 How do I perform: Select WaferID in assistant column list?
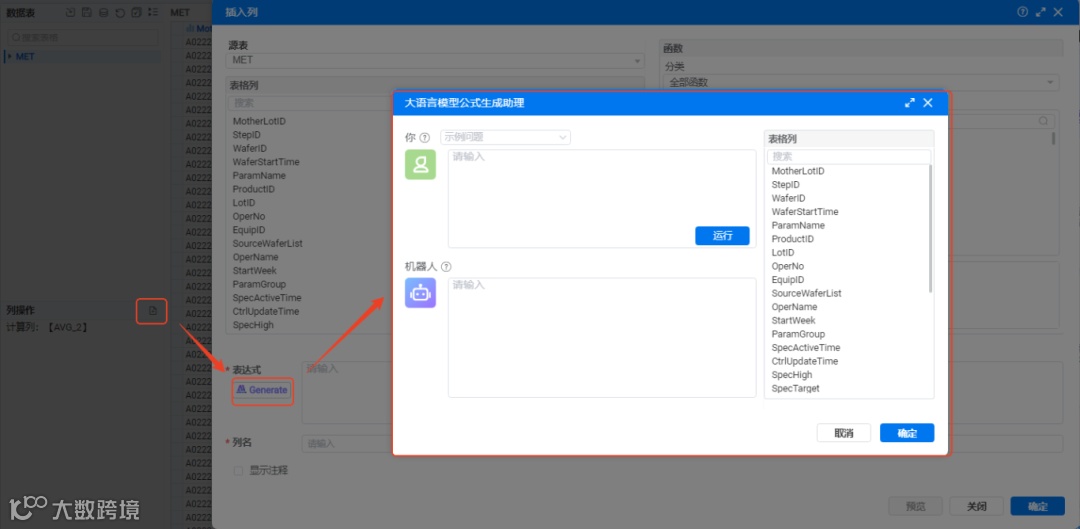click(x=788, y=198)
